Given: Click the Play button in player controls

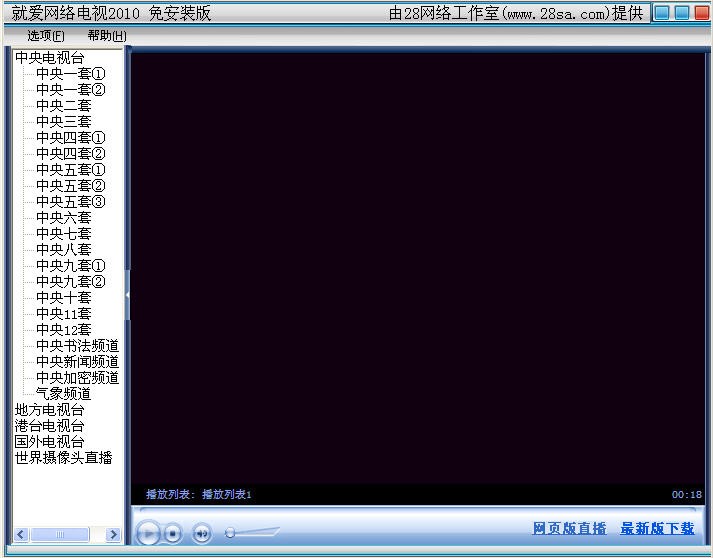Looking at the screenshot, I should pyautogui.click(x=148, y=533).
